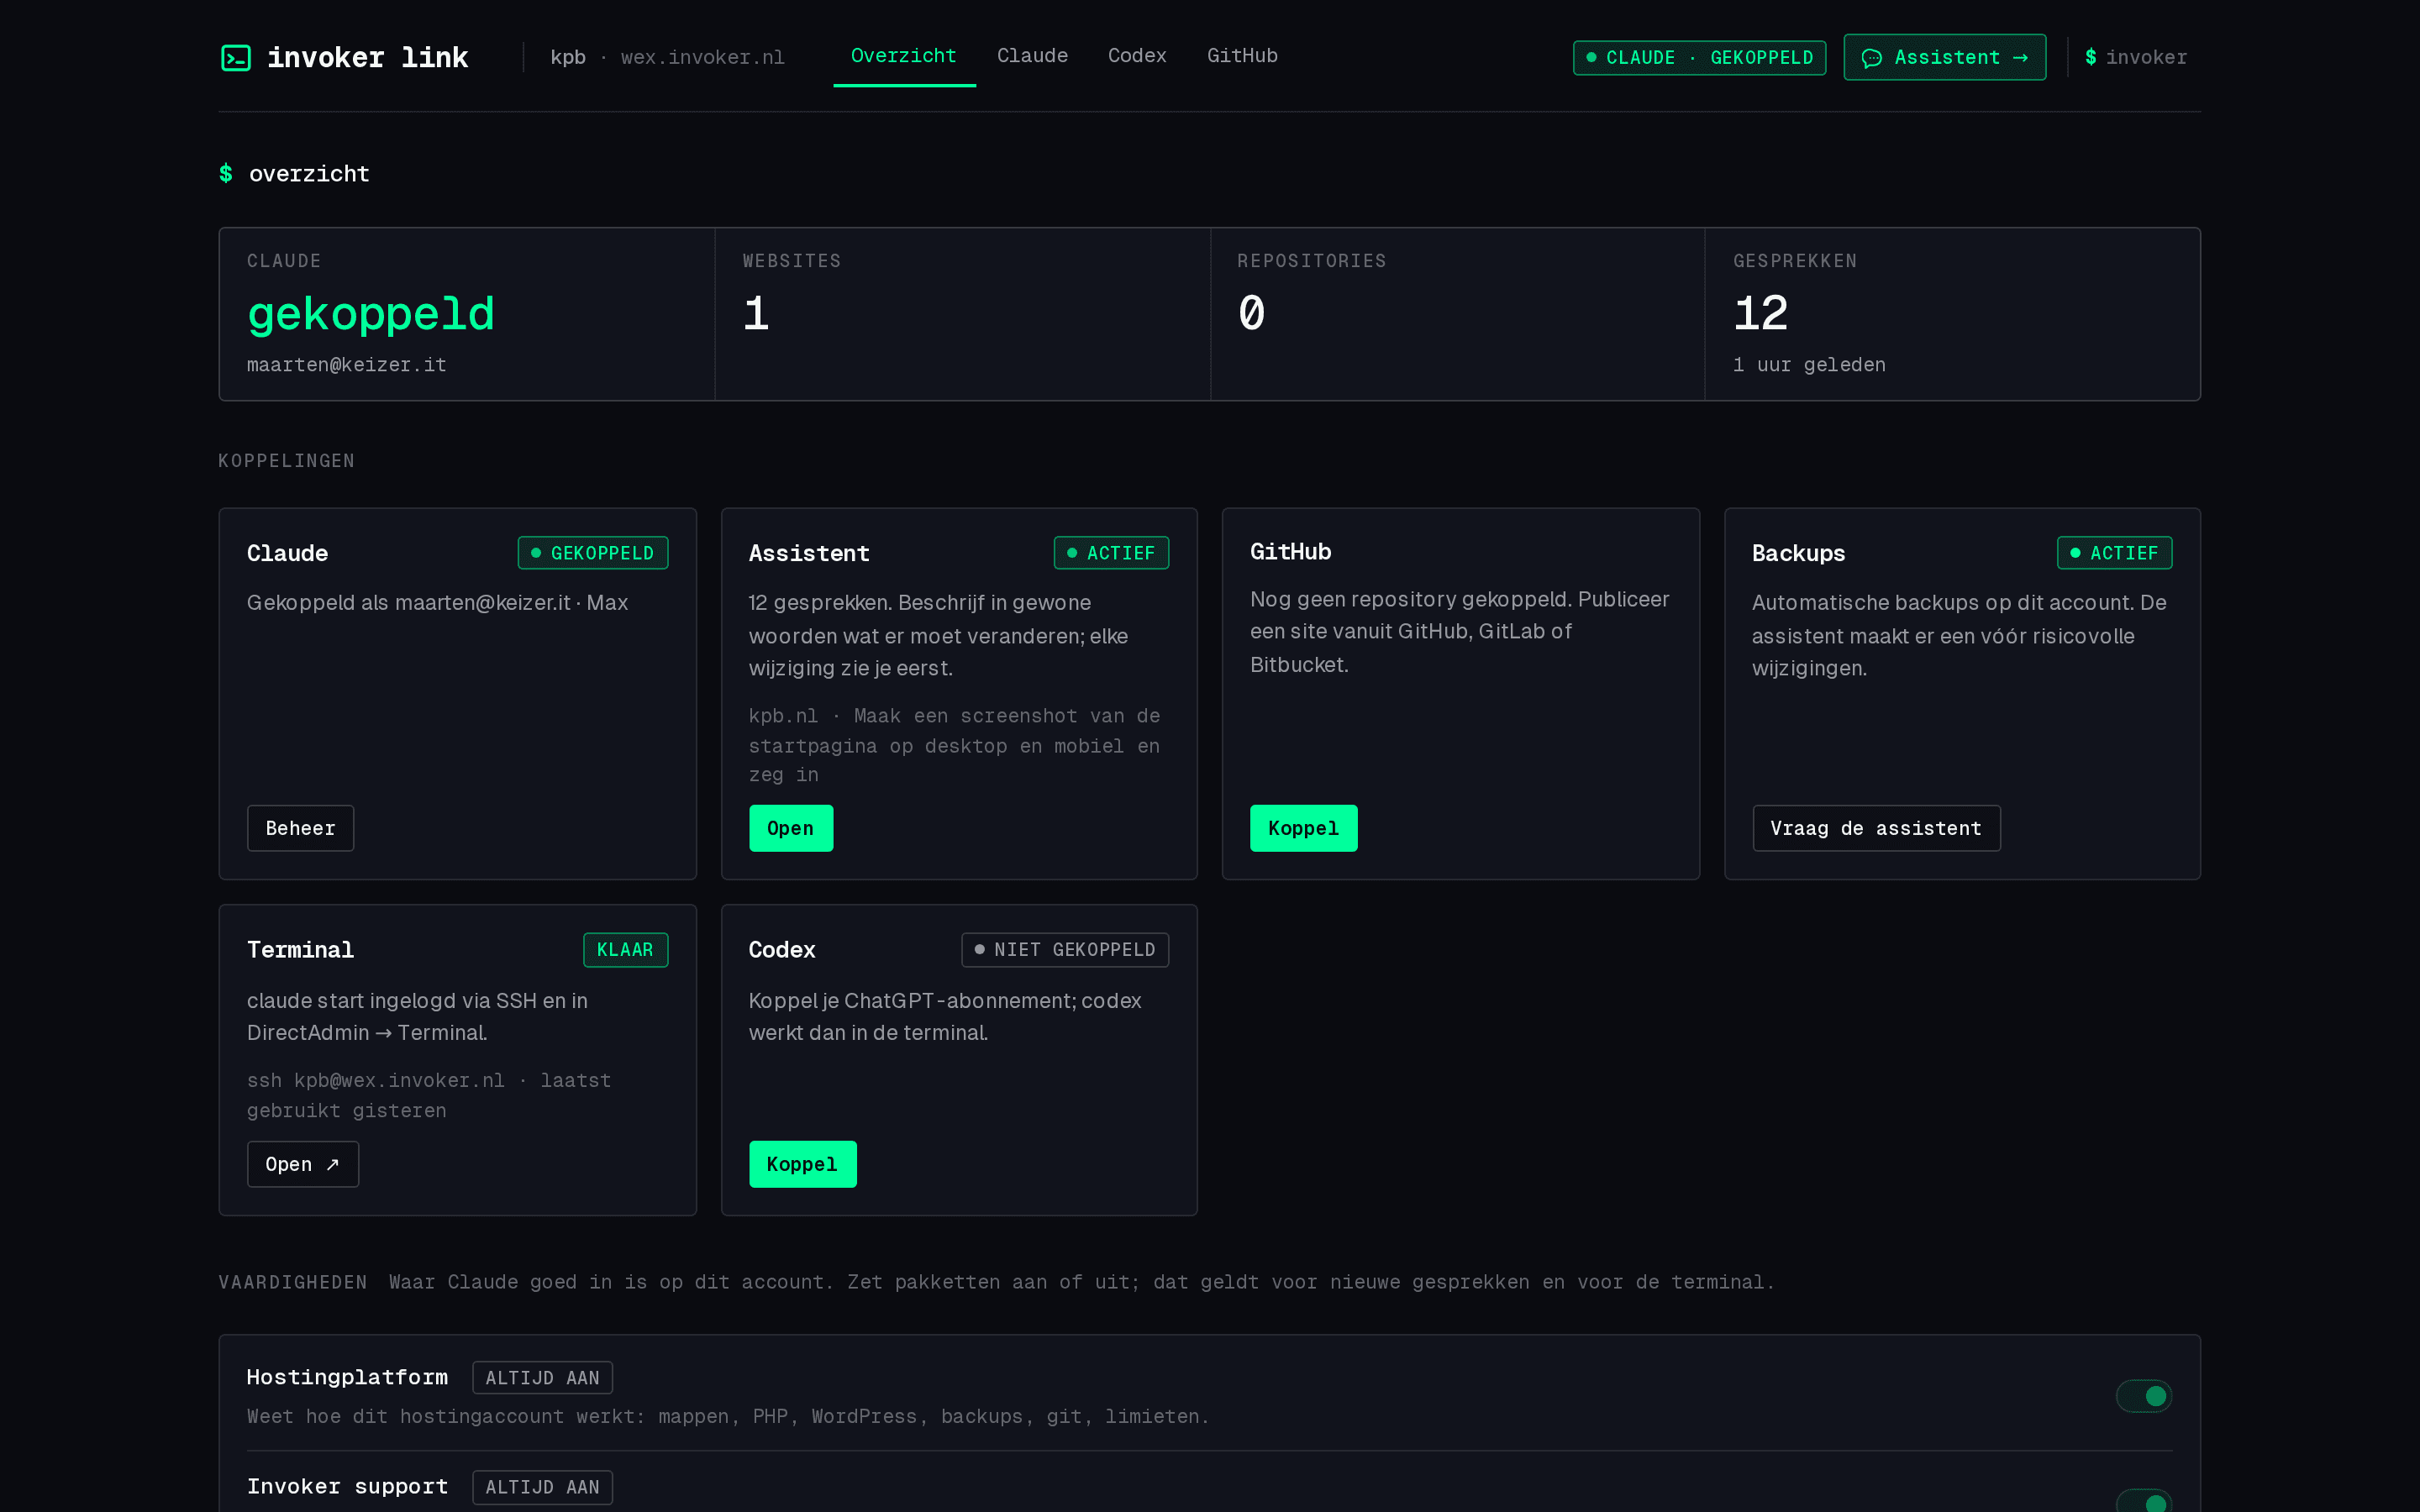Screen dimensions: 2420x1512
Task: Open the Overzicht tab
Action: 903,56
